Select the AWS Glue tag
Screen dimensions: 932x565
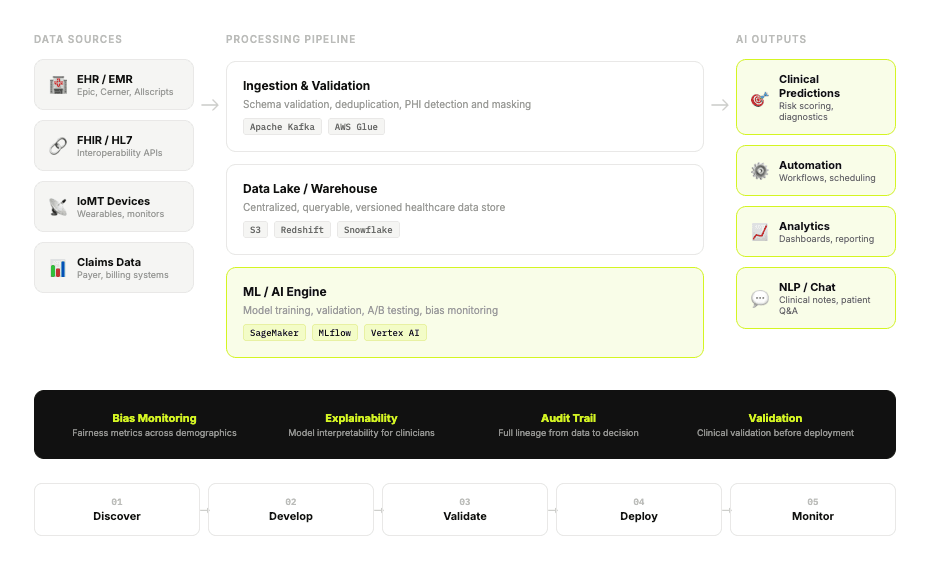coord(356,127)
